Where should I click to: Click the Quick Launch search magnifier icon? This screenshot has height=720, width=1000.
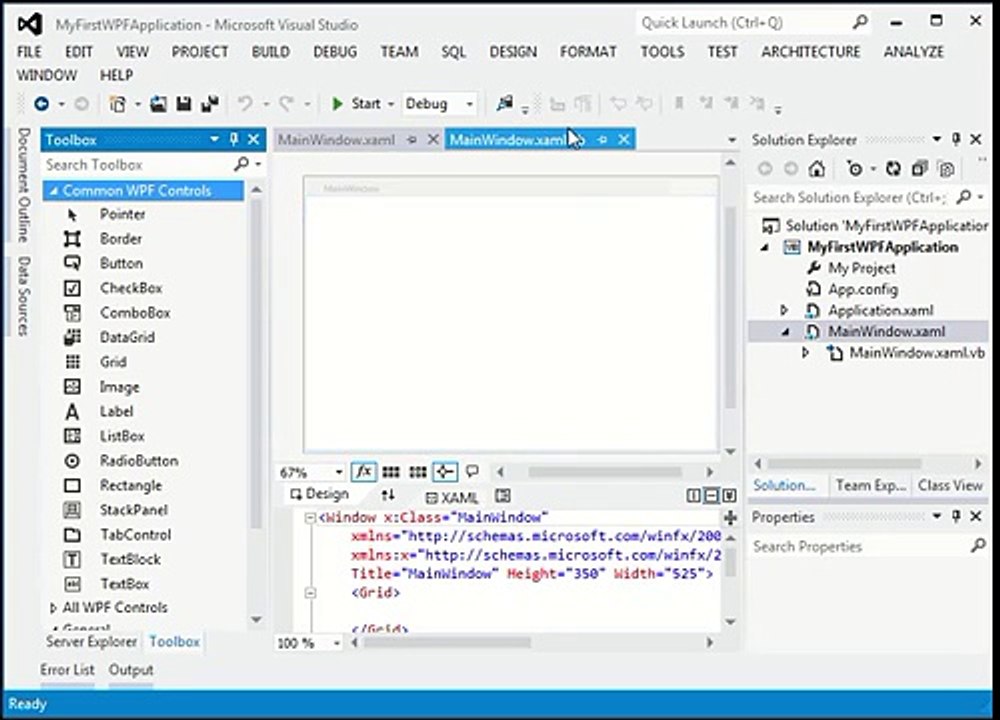[x=860, y=23]
